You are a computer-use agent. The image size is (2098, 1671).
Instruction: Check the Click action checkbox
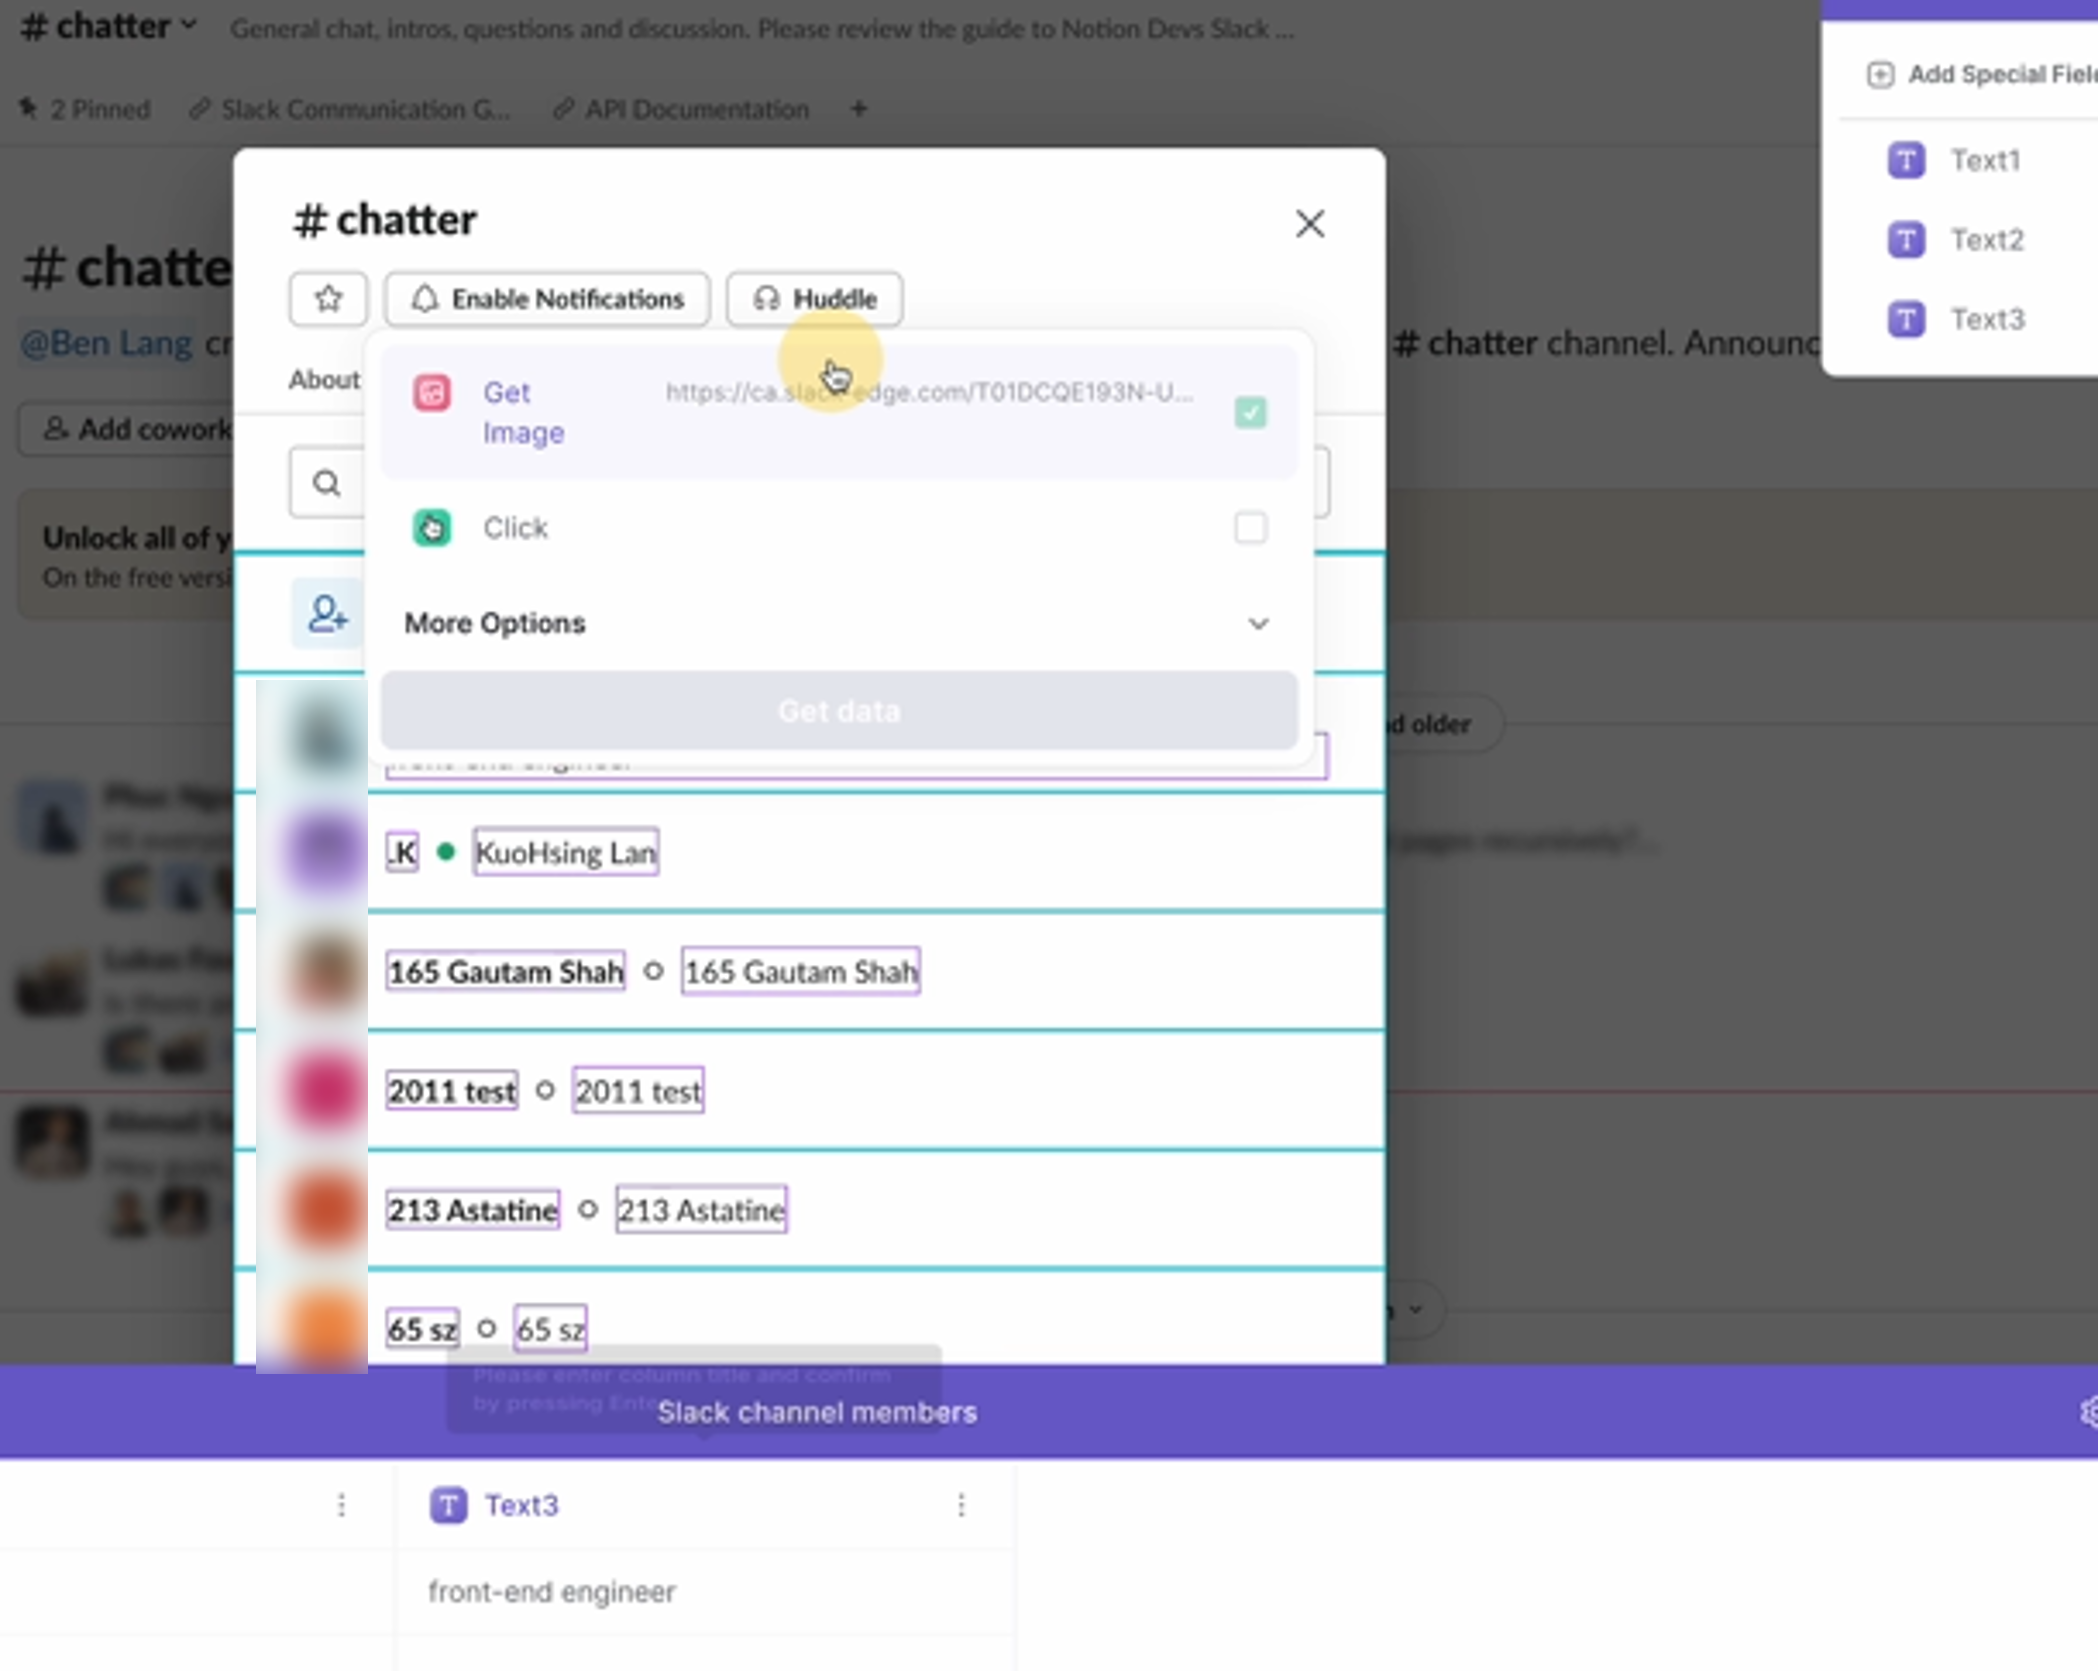(1250, 527)
